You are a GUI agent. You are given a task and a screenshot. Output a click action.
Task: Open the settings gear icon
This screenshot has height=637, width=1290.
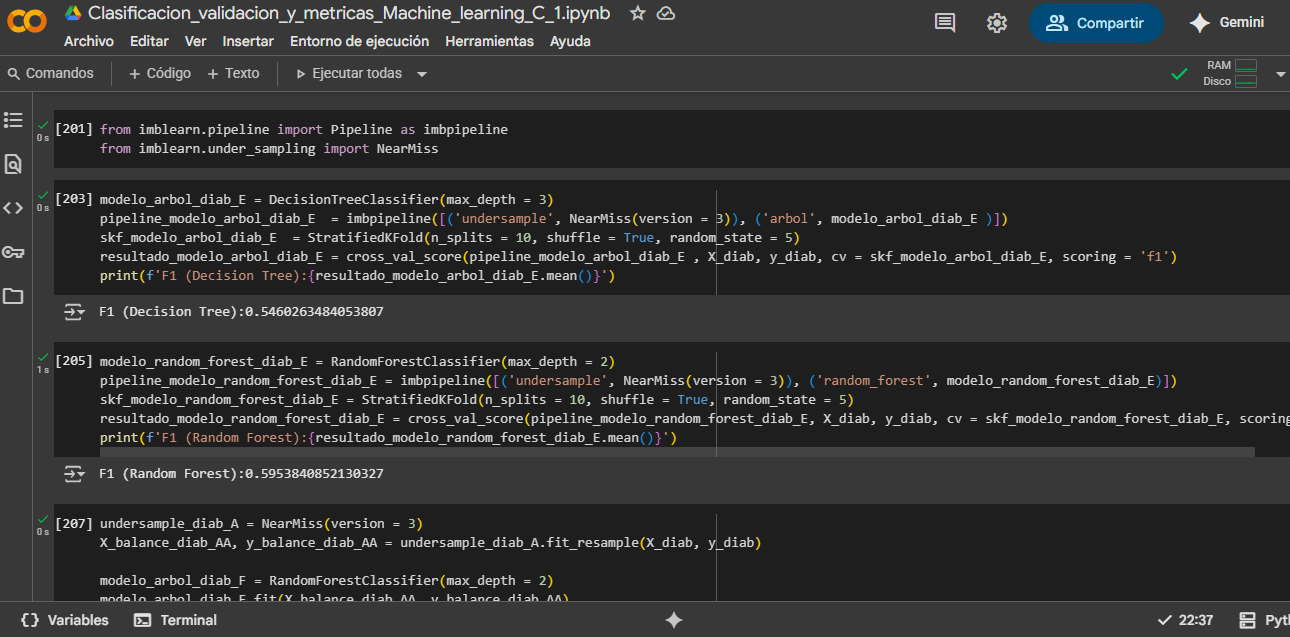[997, 23]
